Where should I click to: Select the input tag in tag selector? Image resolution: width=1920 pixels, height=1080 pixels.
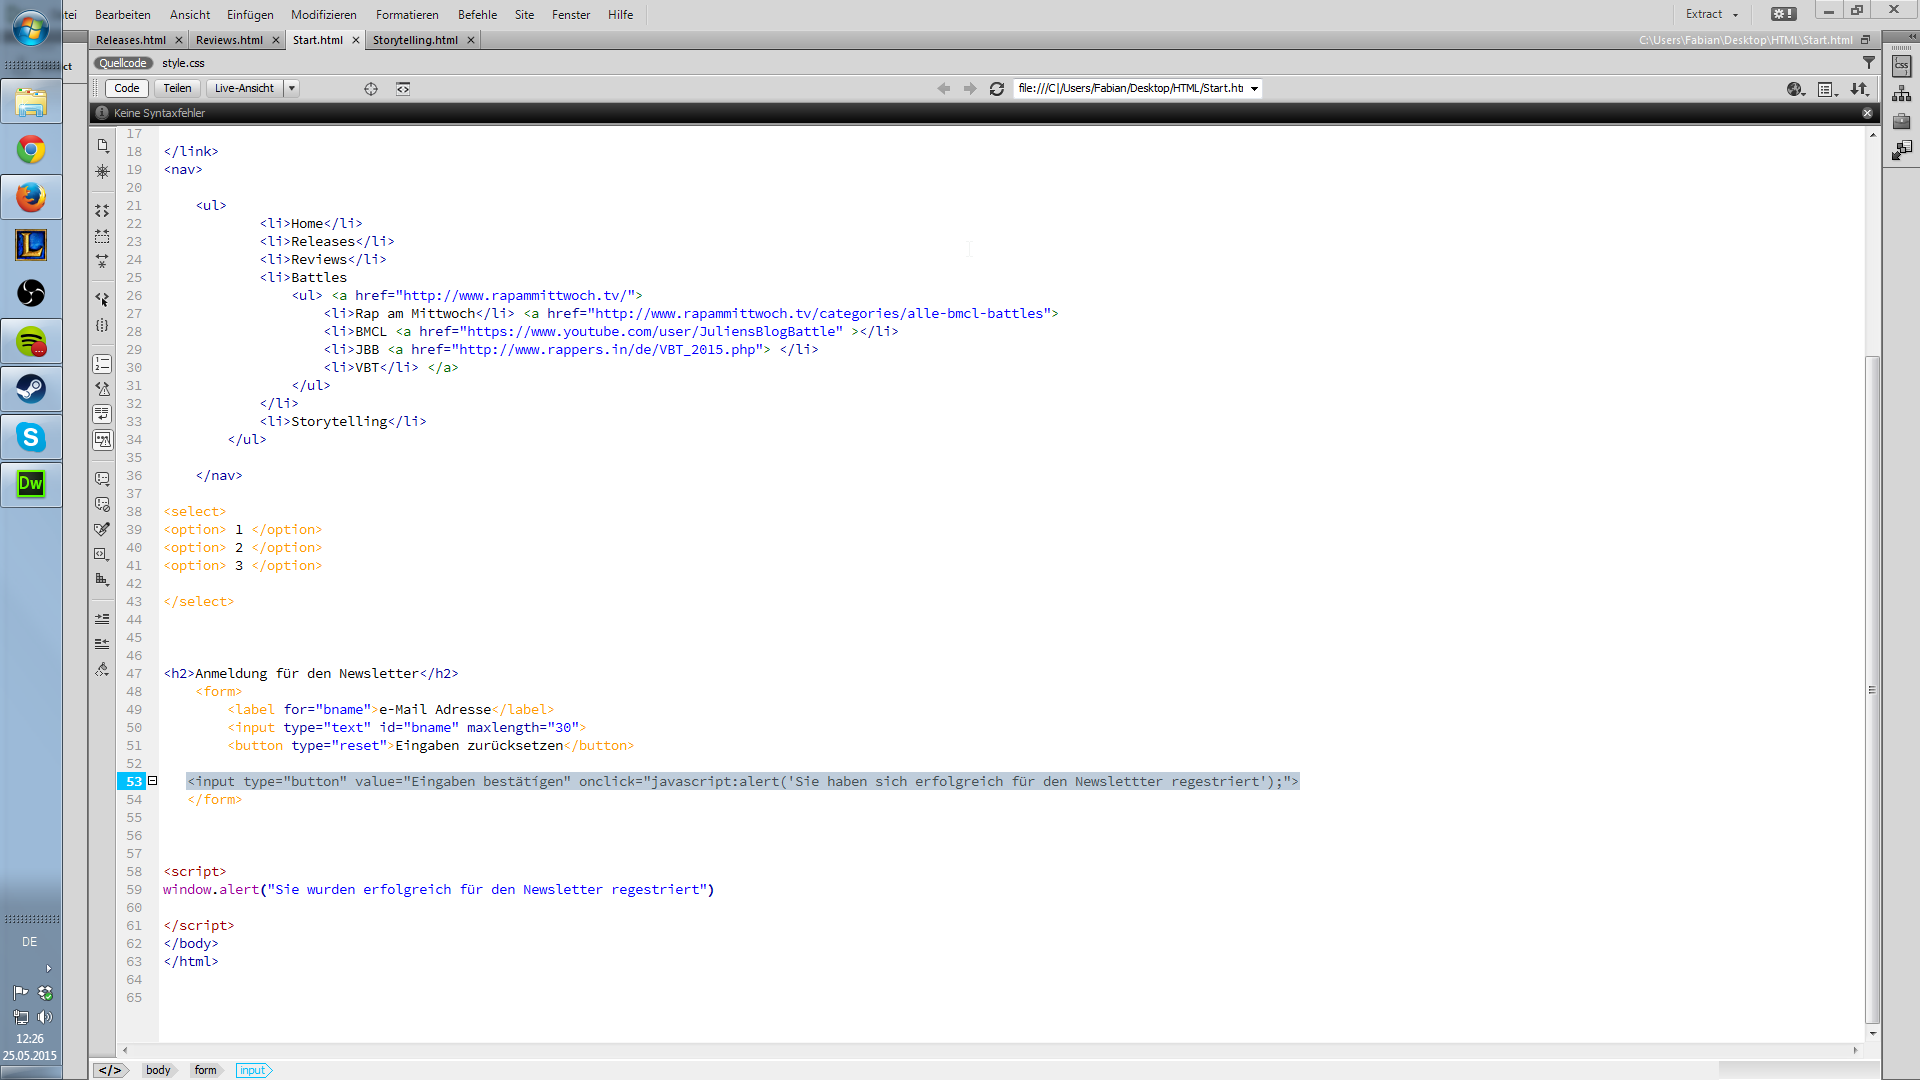[x=253, y=1070]
